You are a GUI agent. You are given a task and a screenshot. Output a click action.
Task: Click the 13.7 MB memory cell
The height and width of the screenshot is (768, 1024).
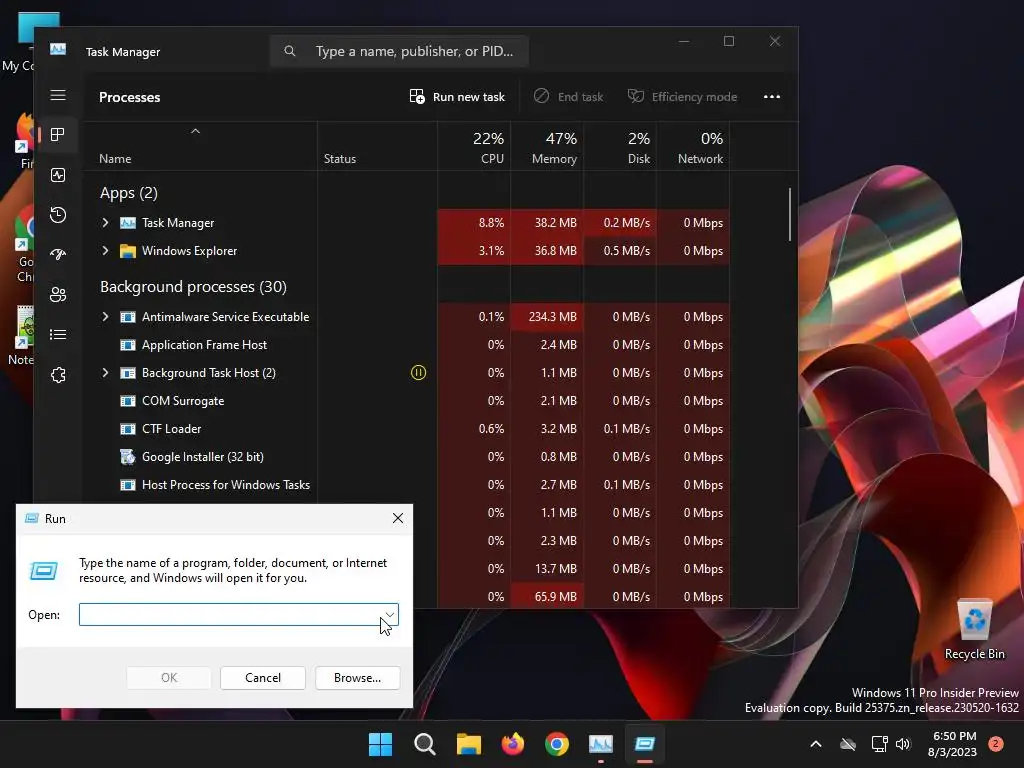click(547, 569)
